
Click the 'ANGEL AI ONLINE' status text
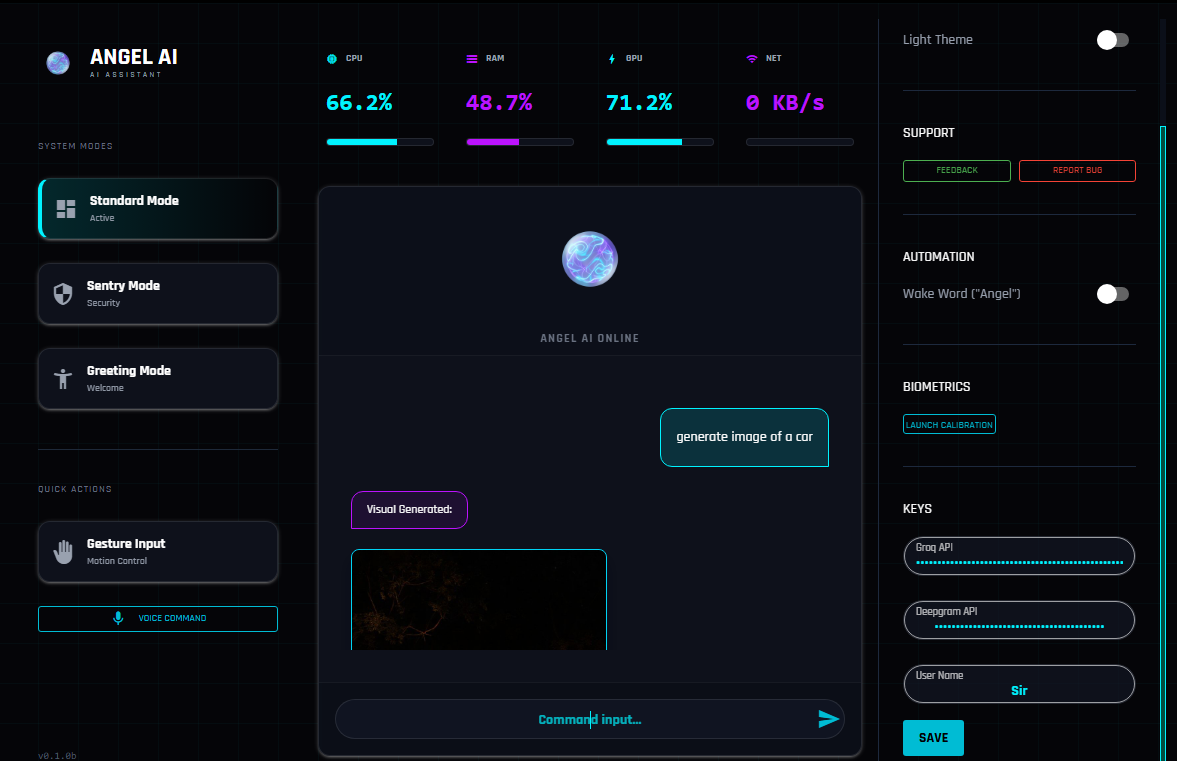pyautogui.click(x=590, y=338)
